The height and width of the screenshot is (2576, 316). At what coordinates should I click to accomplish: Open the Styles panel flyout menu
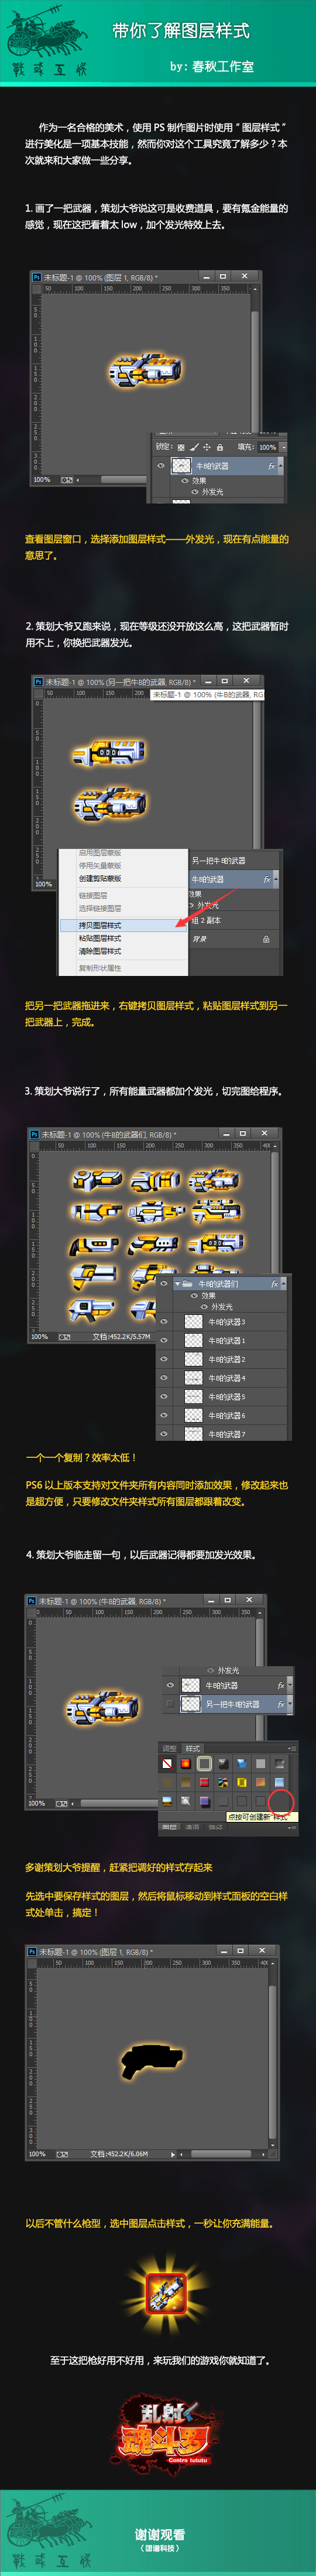[x=292, y=1748]
